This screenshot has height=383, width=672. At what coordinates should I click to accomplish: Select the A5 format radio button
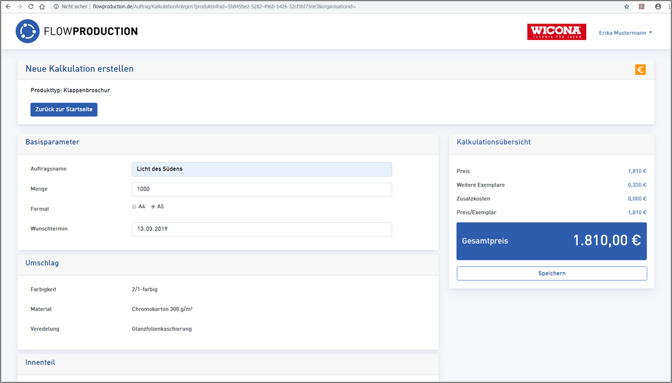click(153, 206)
